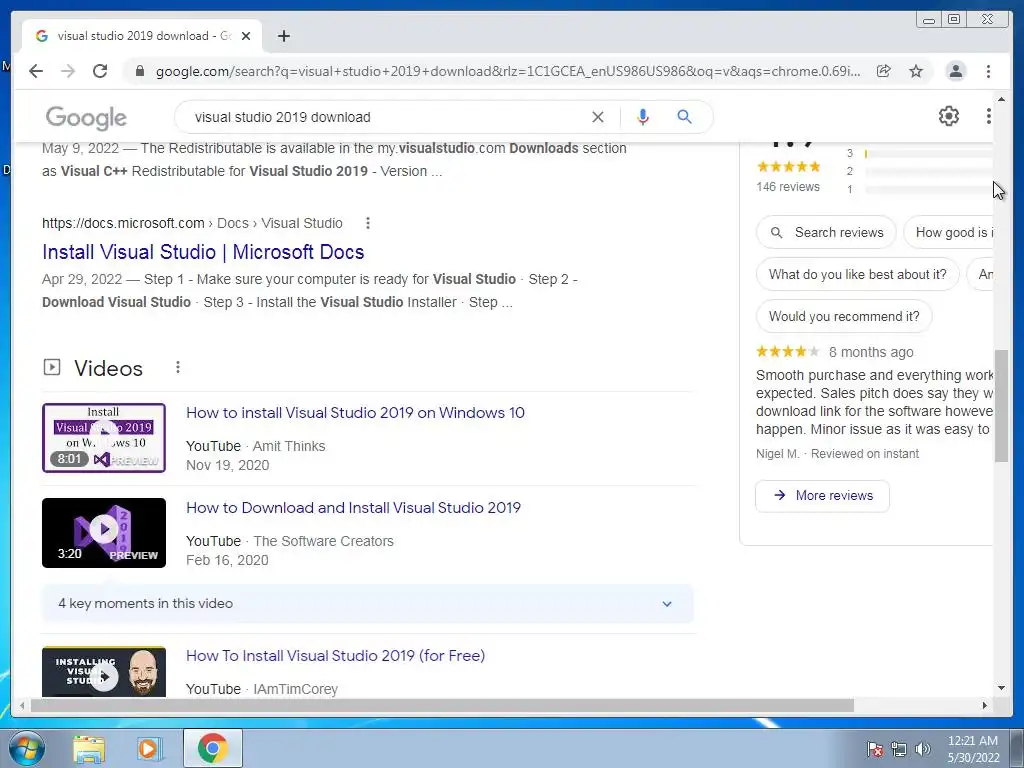
Task: Bookmark this page with the star icon
Action: 916,71
